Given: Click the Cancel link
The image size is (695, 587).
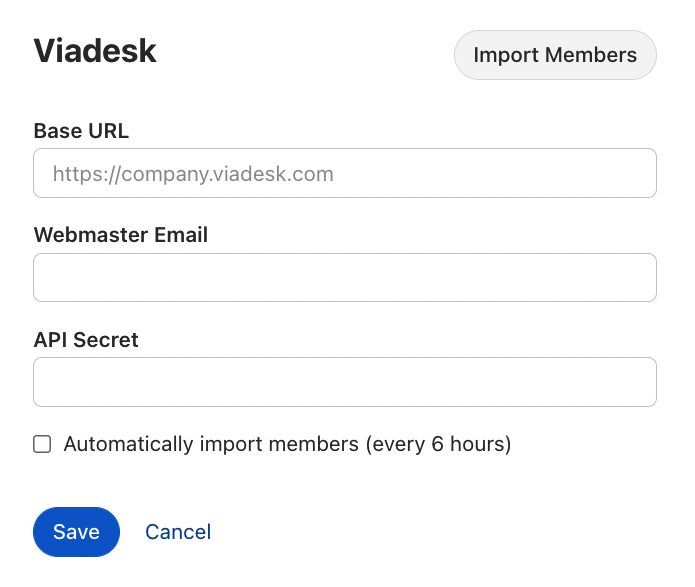Looking at the screenshot, I should tap(178, 532).
